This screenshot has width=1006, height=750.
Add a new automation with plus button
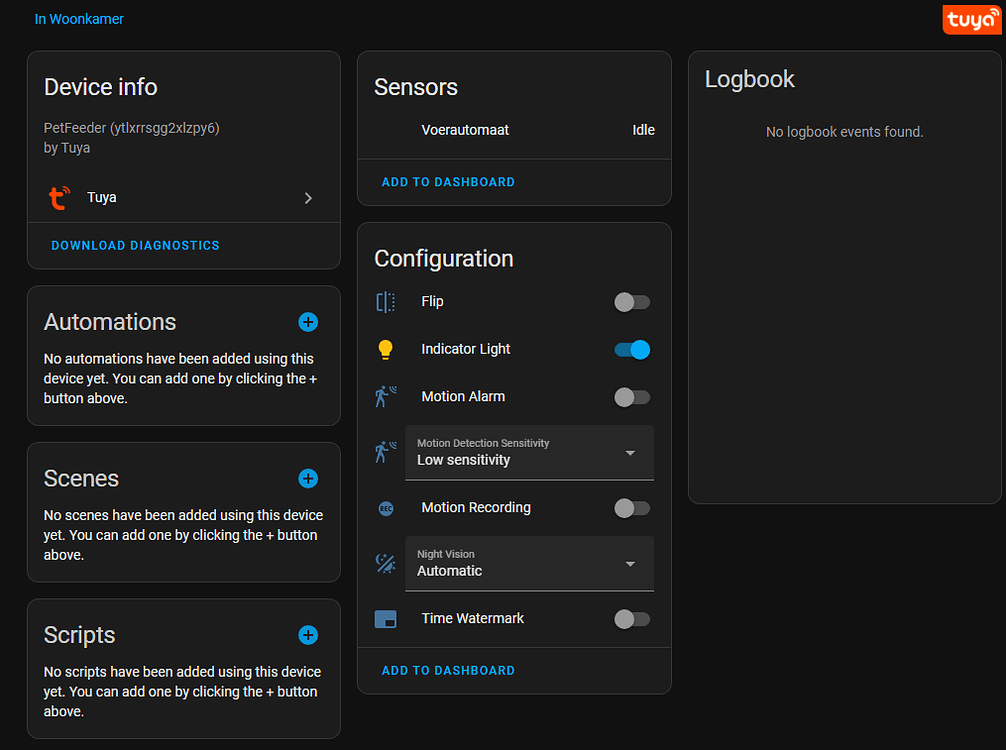click(x=308, y=322)
